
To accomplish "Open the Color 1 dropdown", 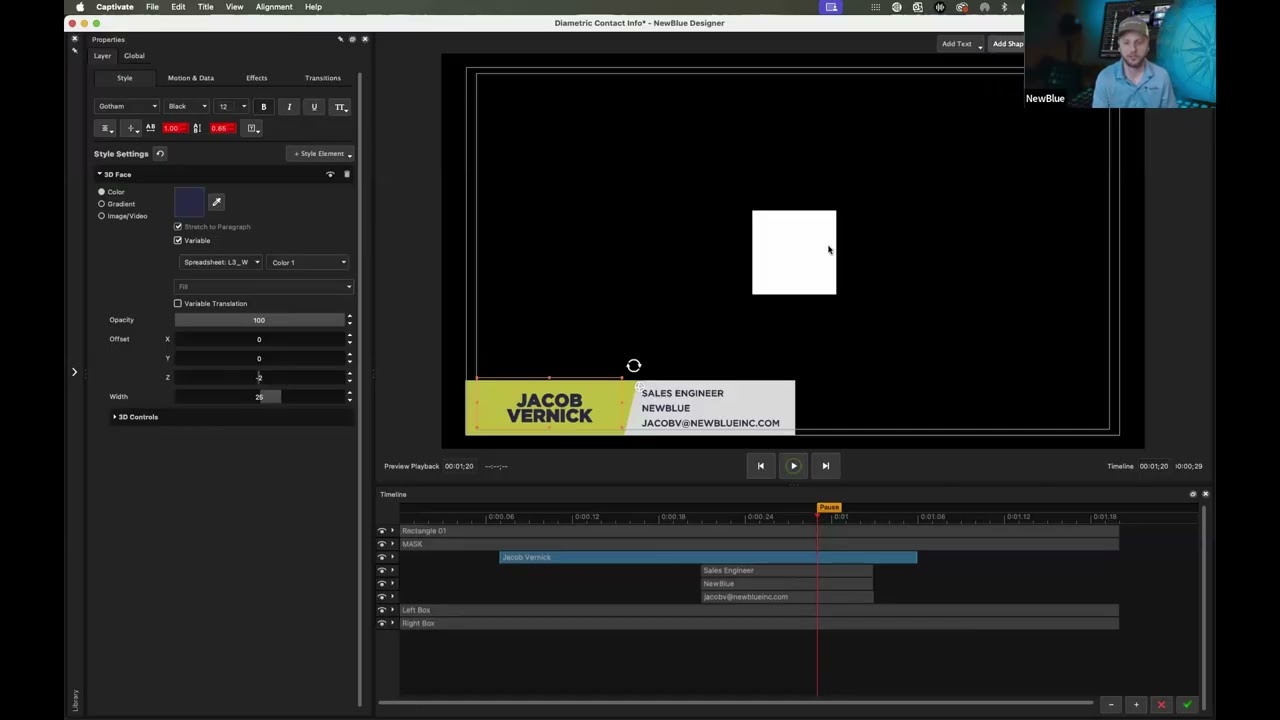I will coord(308,262).
